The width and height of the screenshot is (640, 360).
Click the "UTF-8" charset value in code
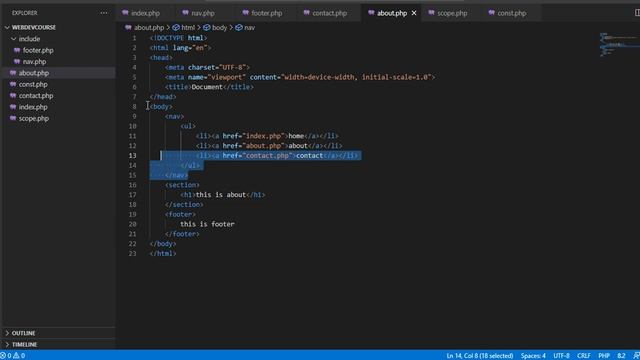tap(232, 67)
